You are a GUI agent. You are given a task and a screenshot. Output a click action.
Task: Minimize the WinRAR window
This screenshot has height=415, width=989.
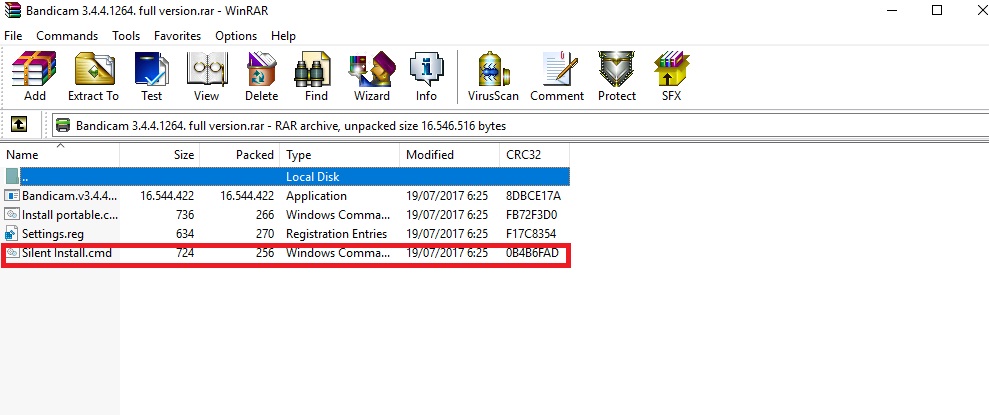[x=892, y=10]
